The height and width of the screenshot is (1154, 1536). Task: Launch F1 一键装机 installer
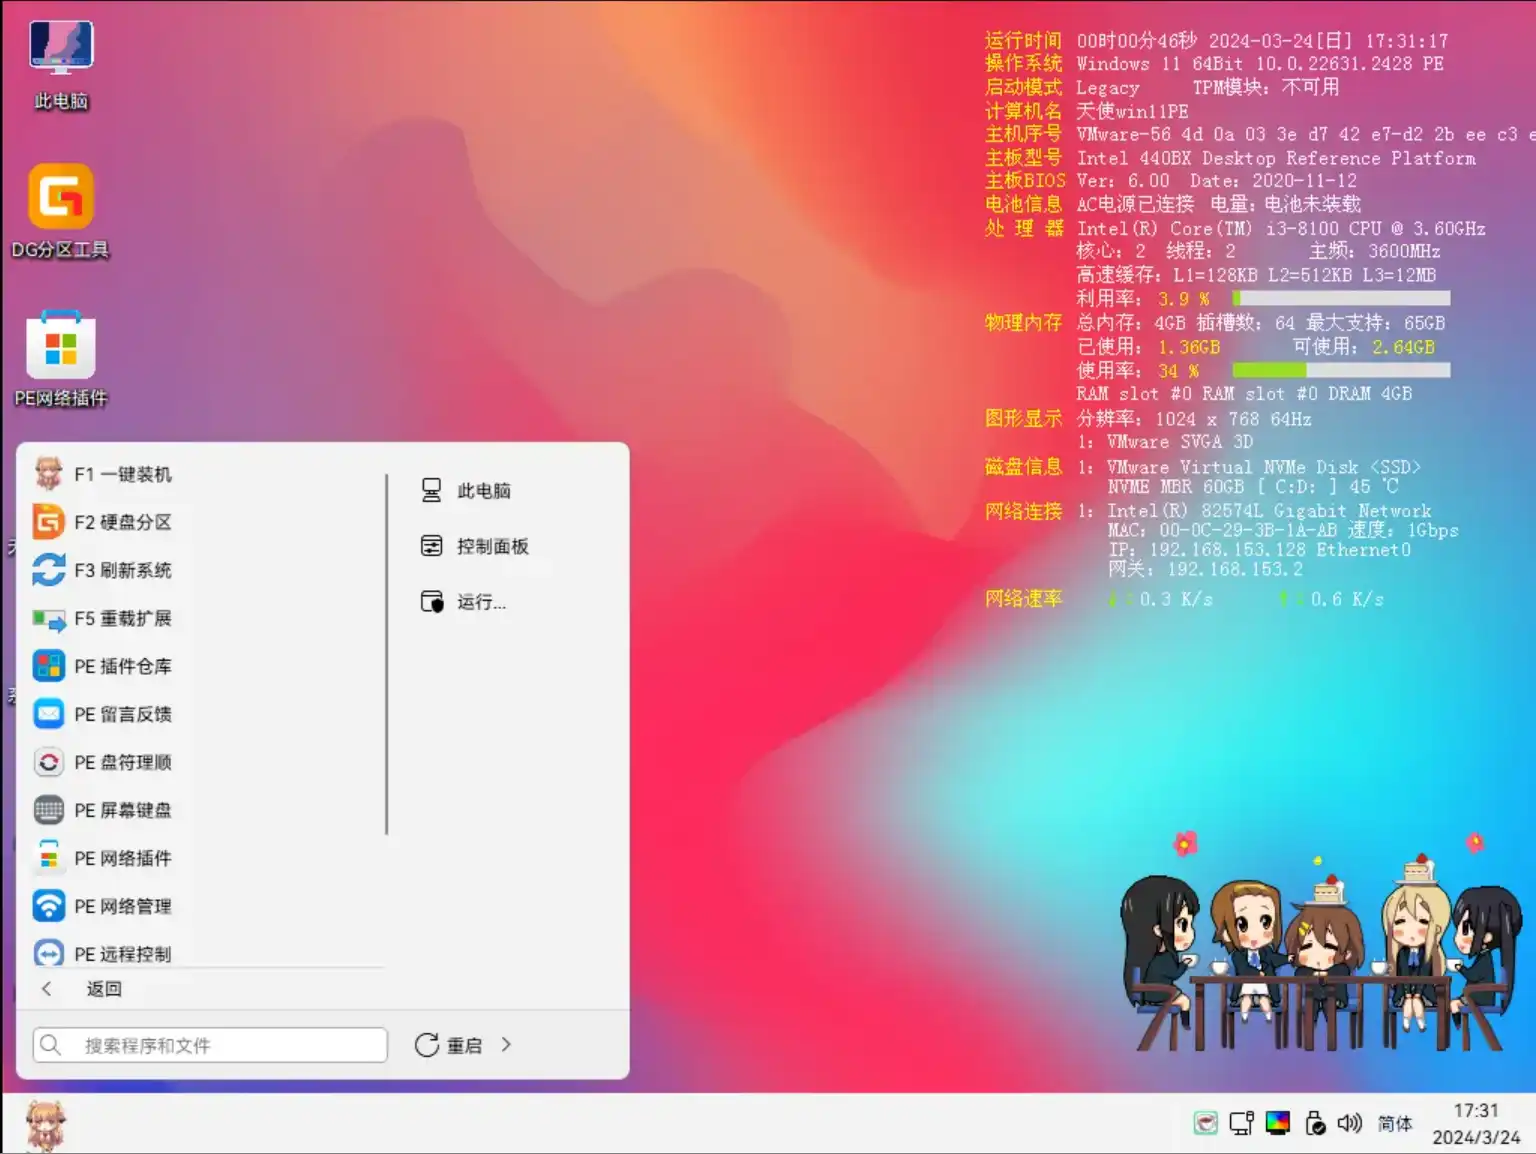click(x=123, y=474)
